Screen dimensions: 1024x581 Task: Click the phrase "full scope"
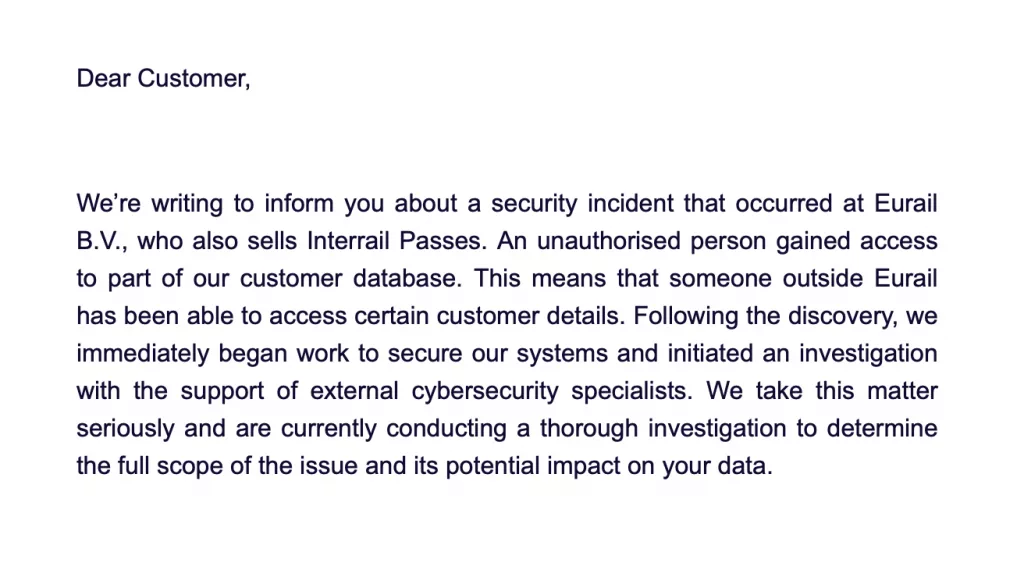(162, 467)
